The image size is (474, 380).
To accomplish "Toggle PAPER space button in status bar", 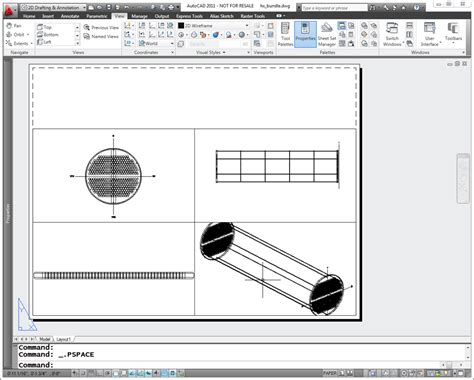I will [330, 373].
